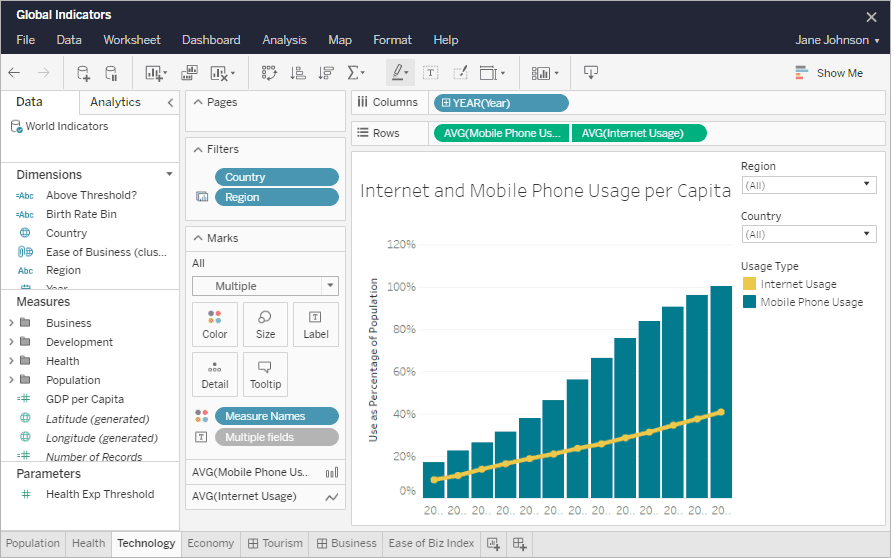Viewport: 894px width, 558px height.
Task: Open the Multiple mark type dropdown
Action: click(265, 286)
